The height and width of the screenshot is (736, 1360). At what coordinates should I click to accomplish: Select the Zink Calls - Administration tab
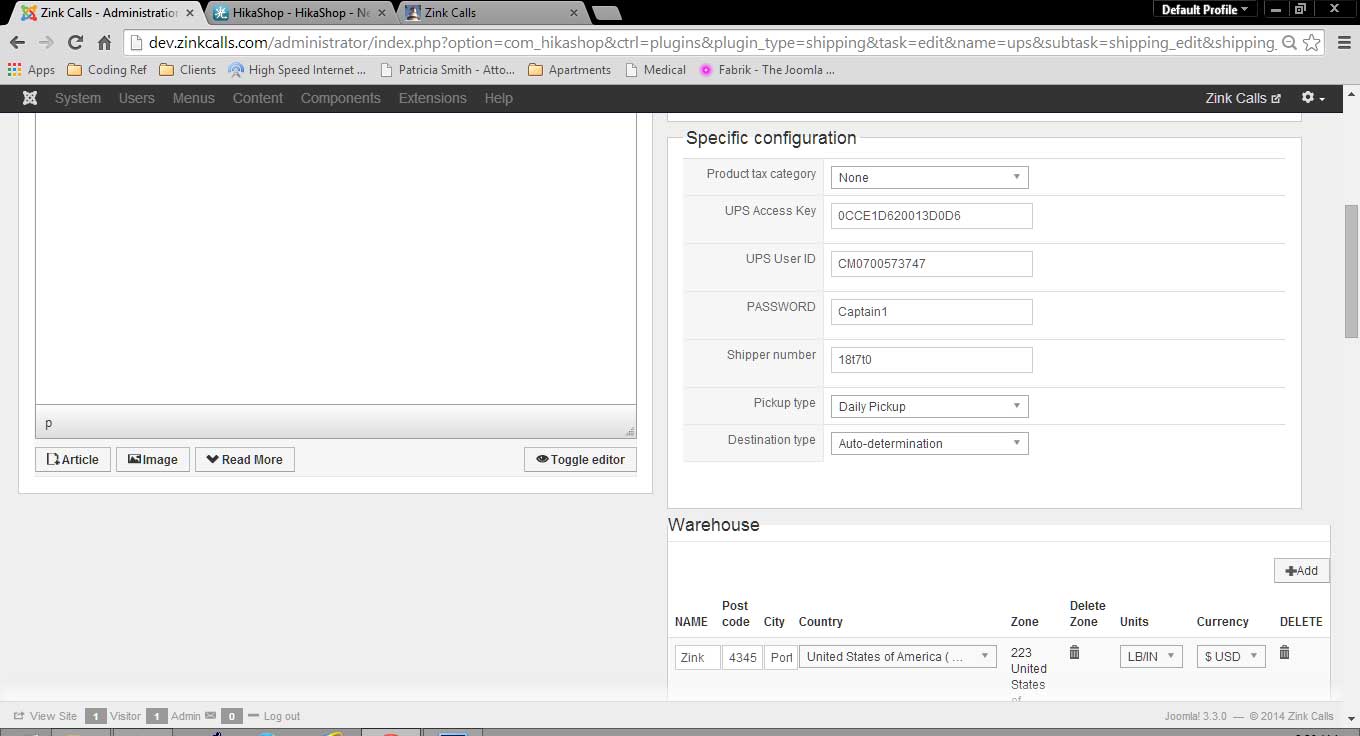tap(108, 13)
